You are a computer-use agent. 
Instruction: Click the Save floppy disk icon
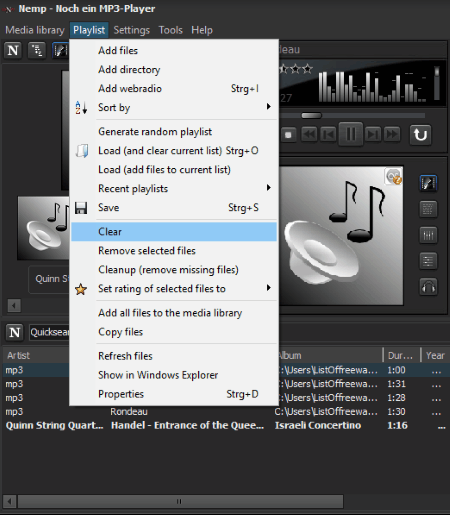click(81, 208)
